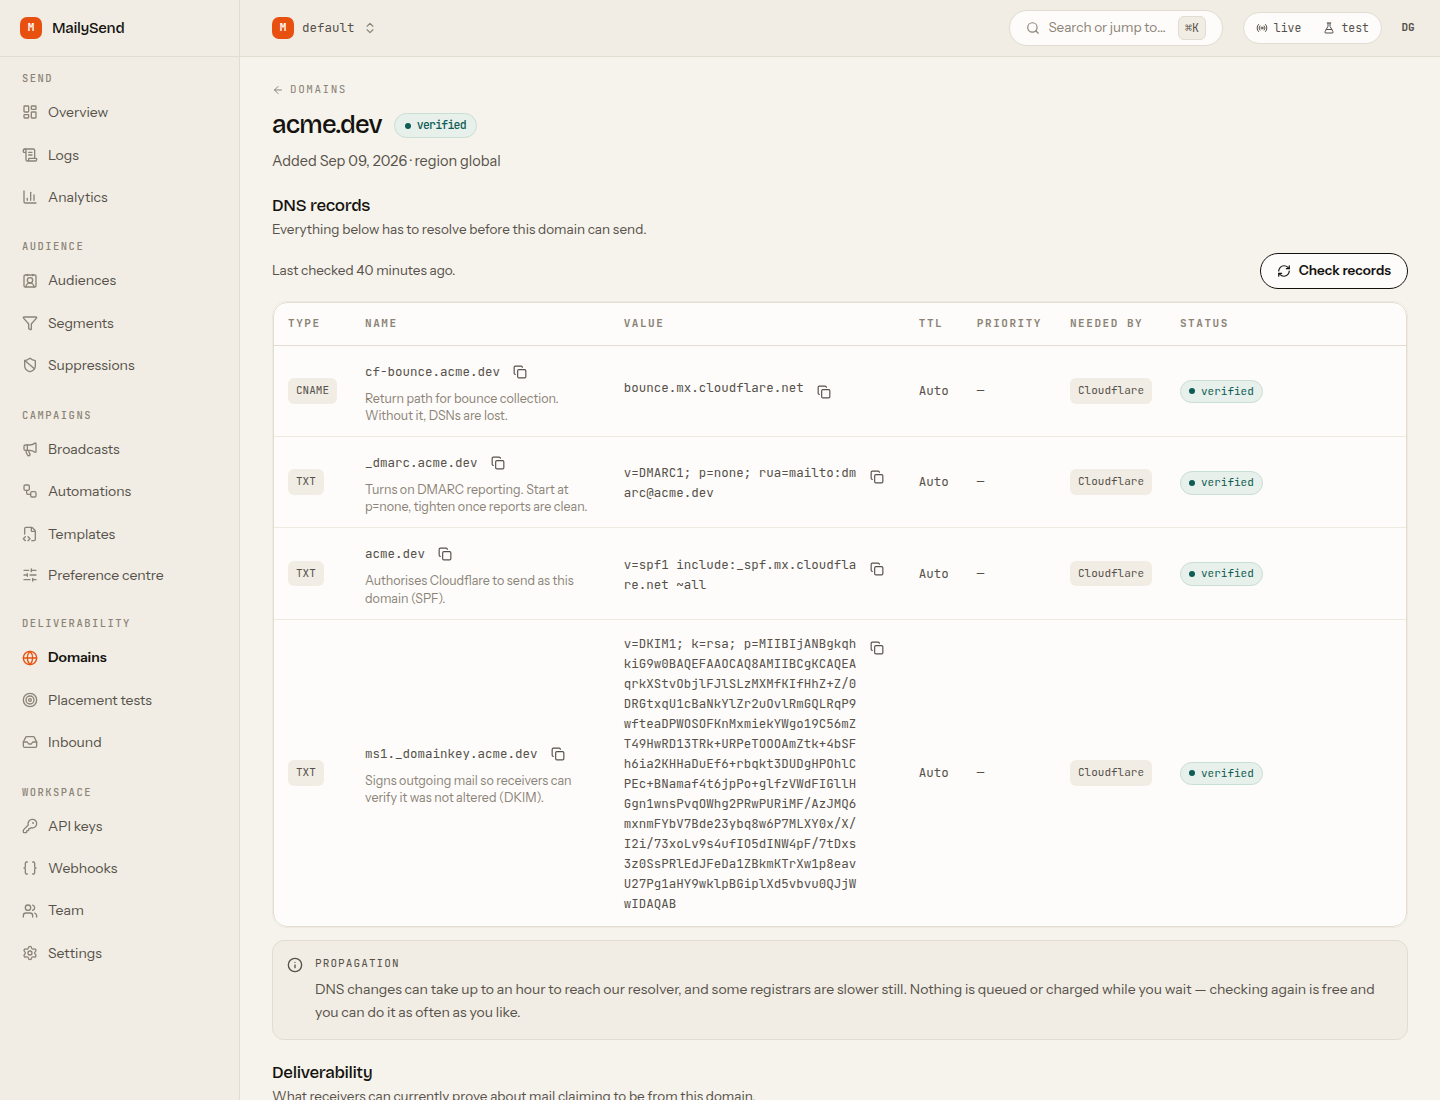Copy the bounce.mx.cloudflare.net value

click(824, 391)
